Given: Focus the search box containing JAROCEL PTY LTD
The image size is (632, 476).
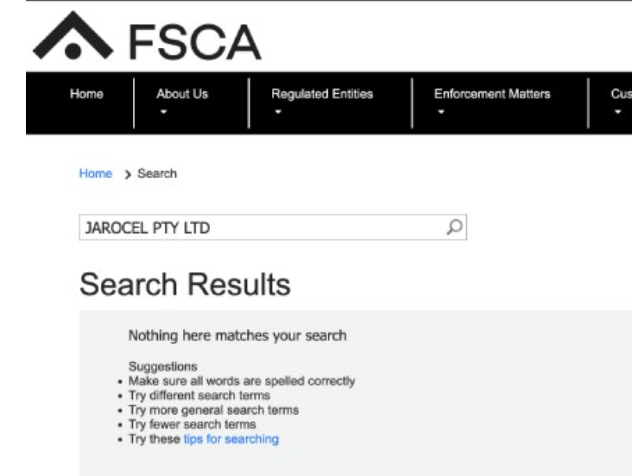Looking at the screenshot, I should point(260,228).
